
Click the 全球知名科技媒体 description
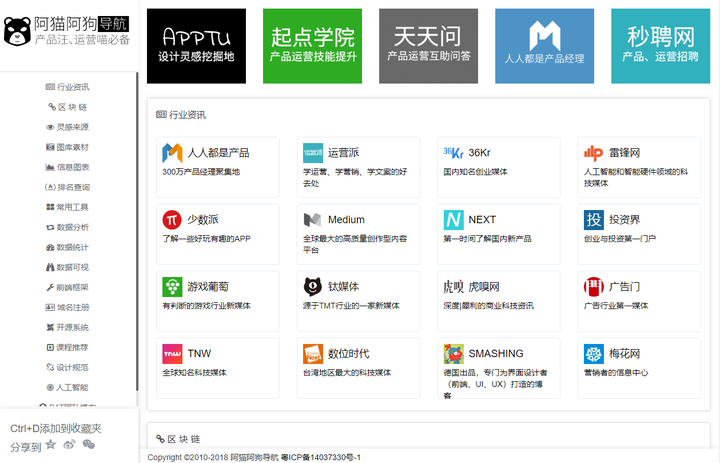point(194,373)
